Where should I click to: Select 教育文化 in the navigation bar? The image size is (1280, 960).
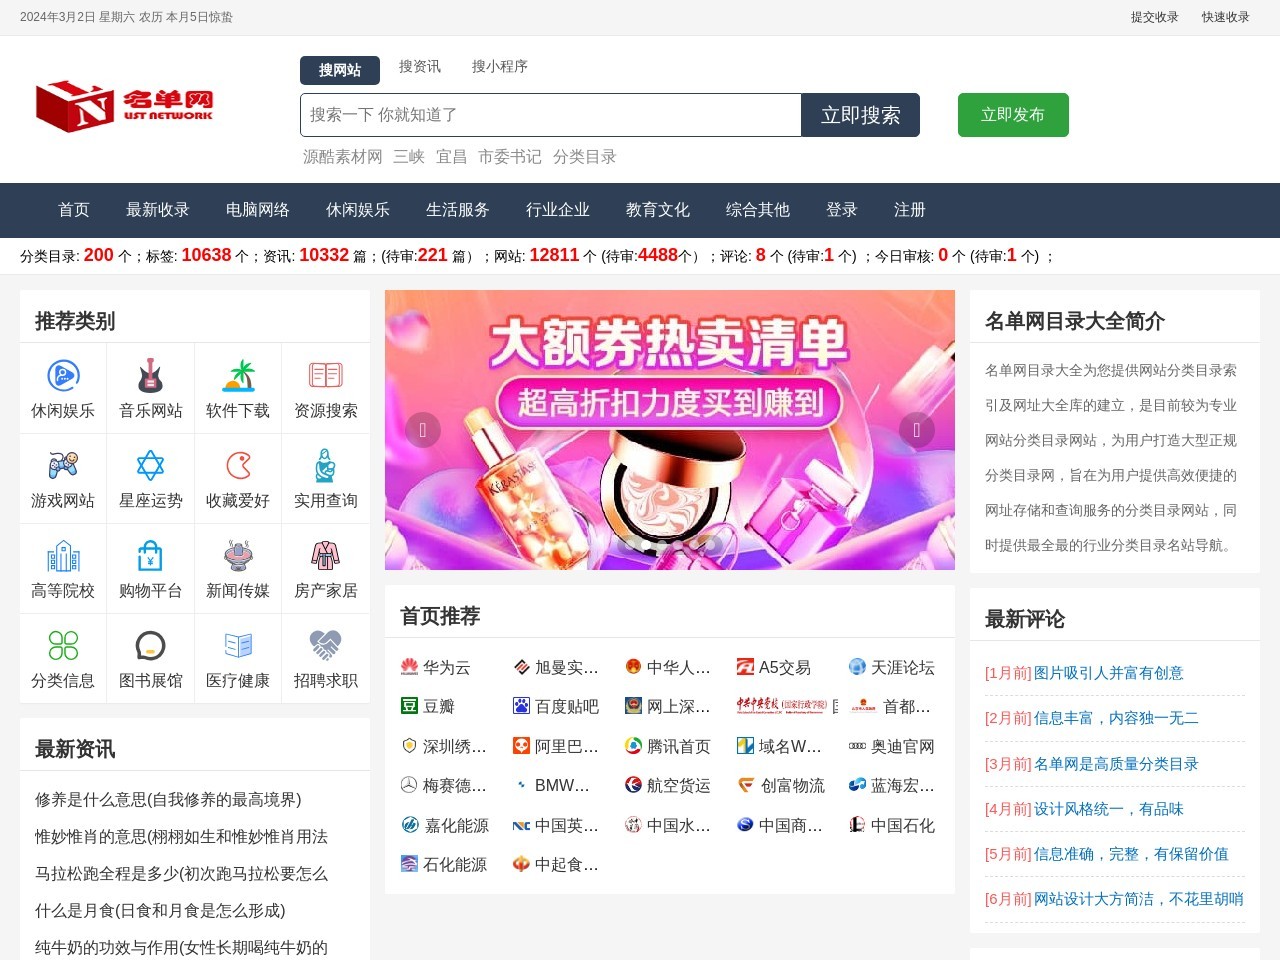pyautogui.click(x=657, y=210)
